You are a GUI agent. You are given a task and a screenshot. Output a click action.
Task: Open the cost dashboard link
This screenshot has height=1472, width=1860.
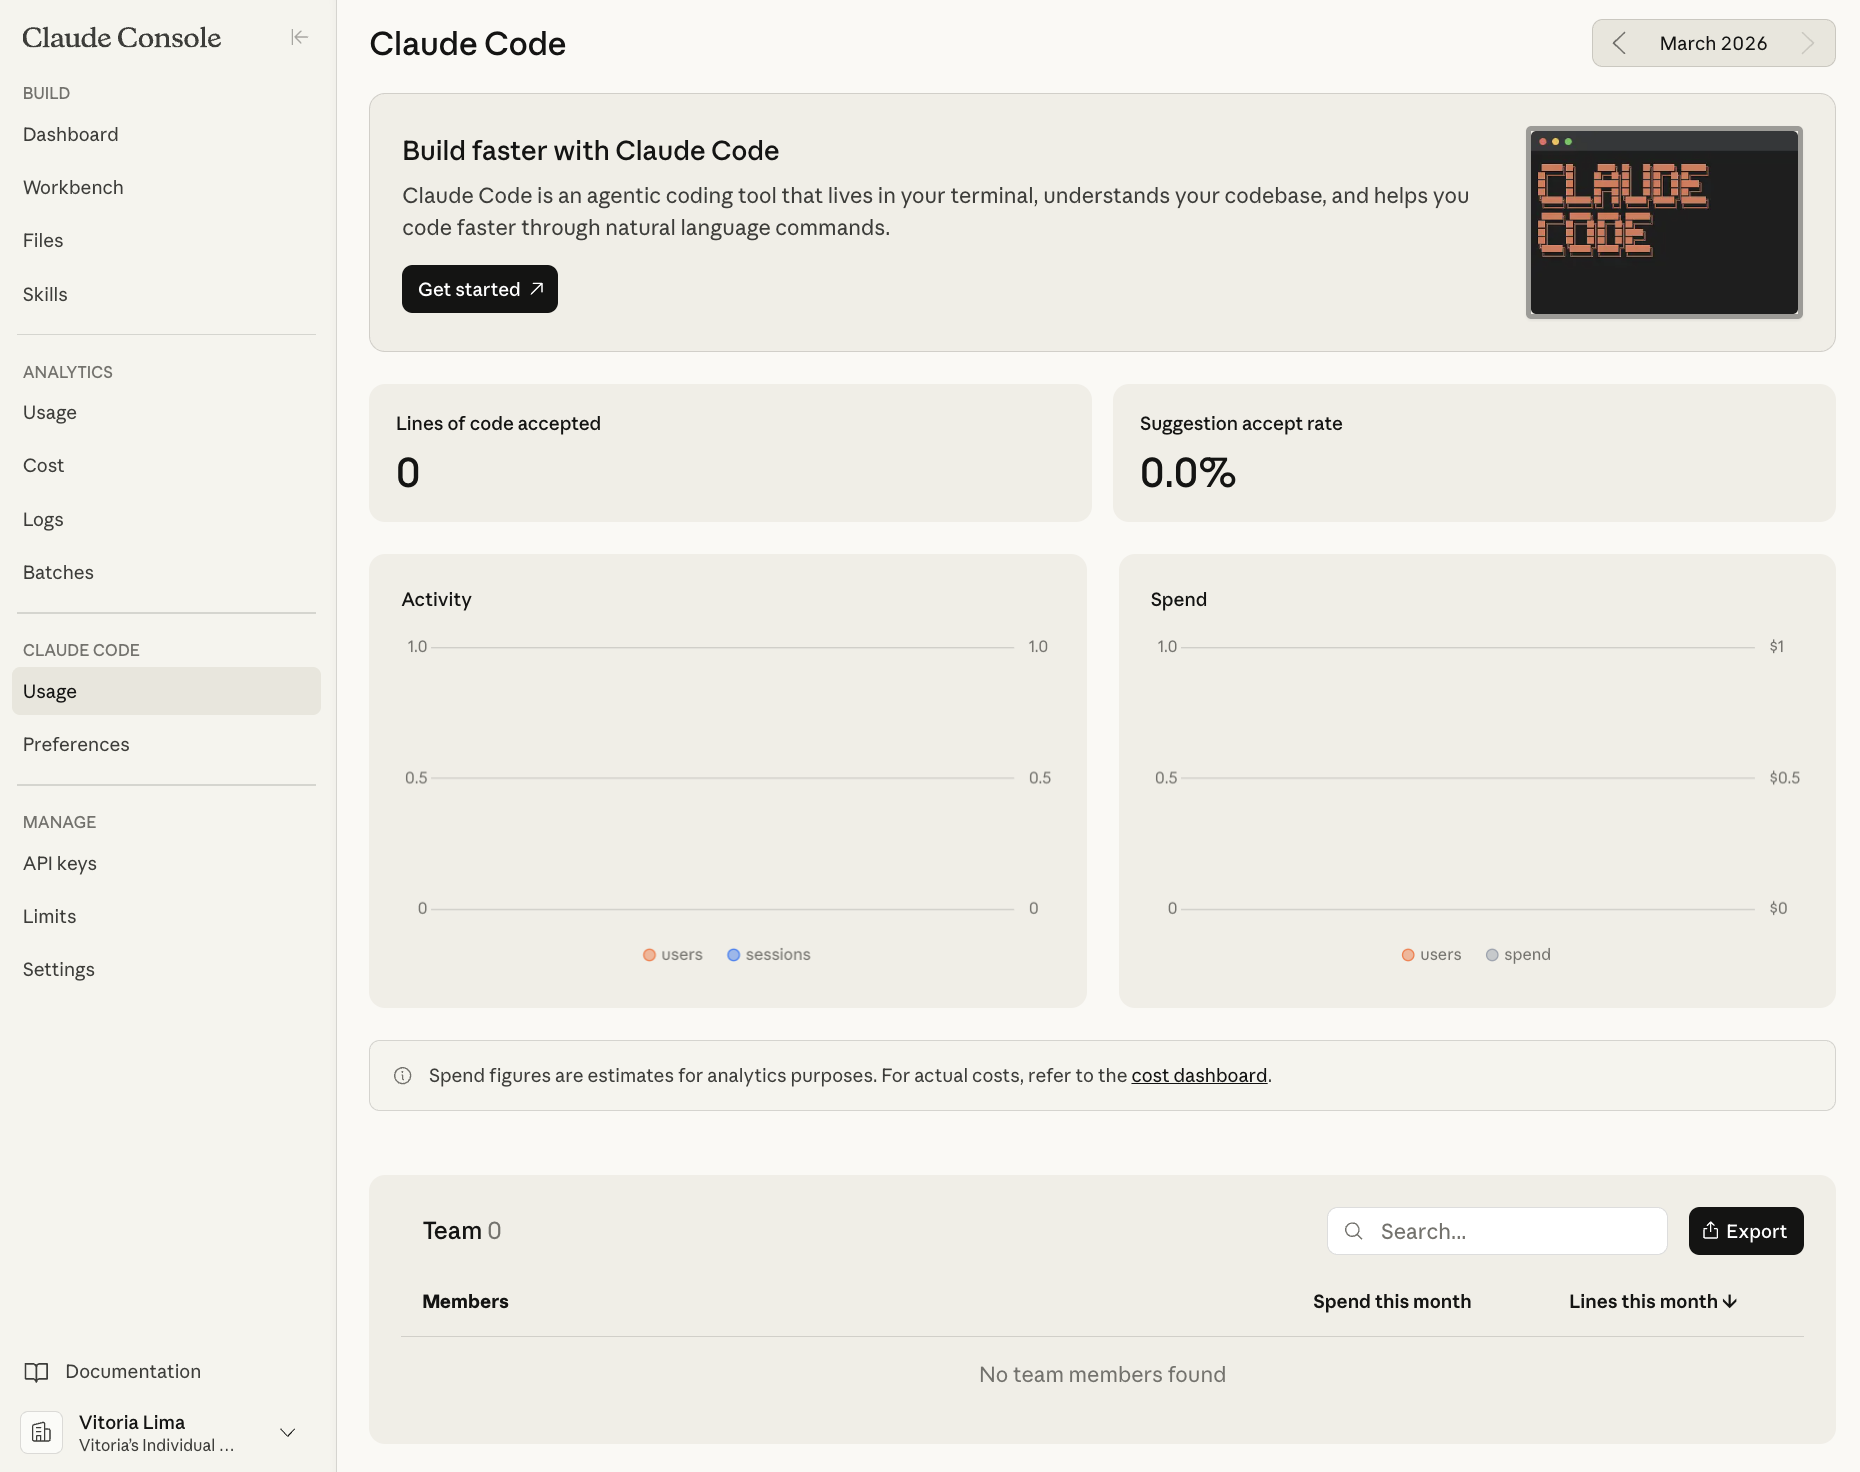point(1198,1075)
